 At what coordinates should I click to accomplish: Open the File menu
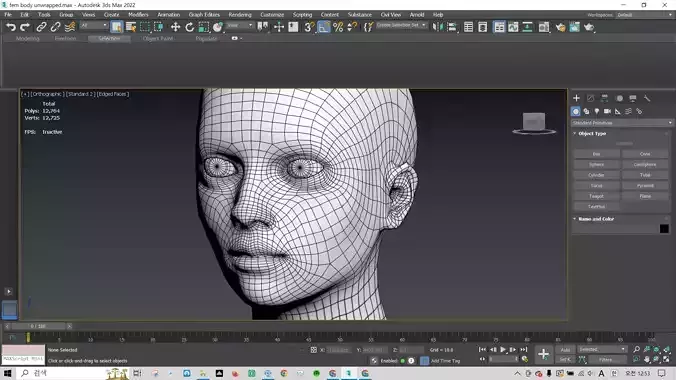tap(8, 15)
